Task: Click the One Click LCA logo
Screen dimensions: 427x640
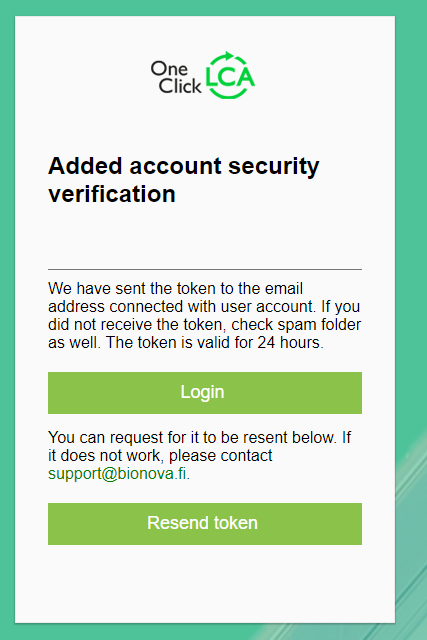Action: pos(203,76)
